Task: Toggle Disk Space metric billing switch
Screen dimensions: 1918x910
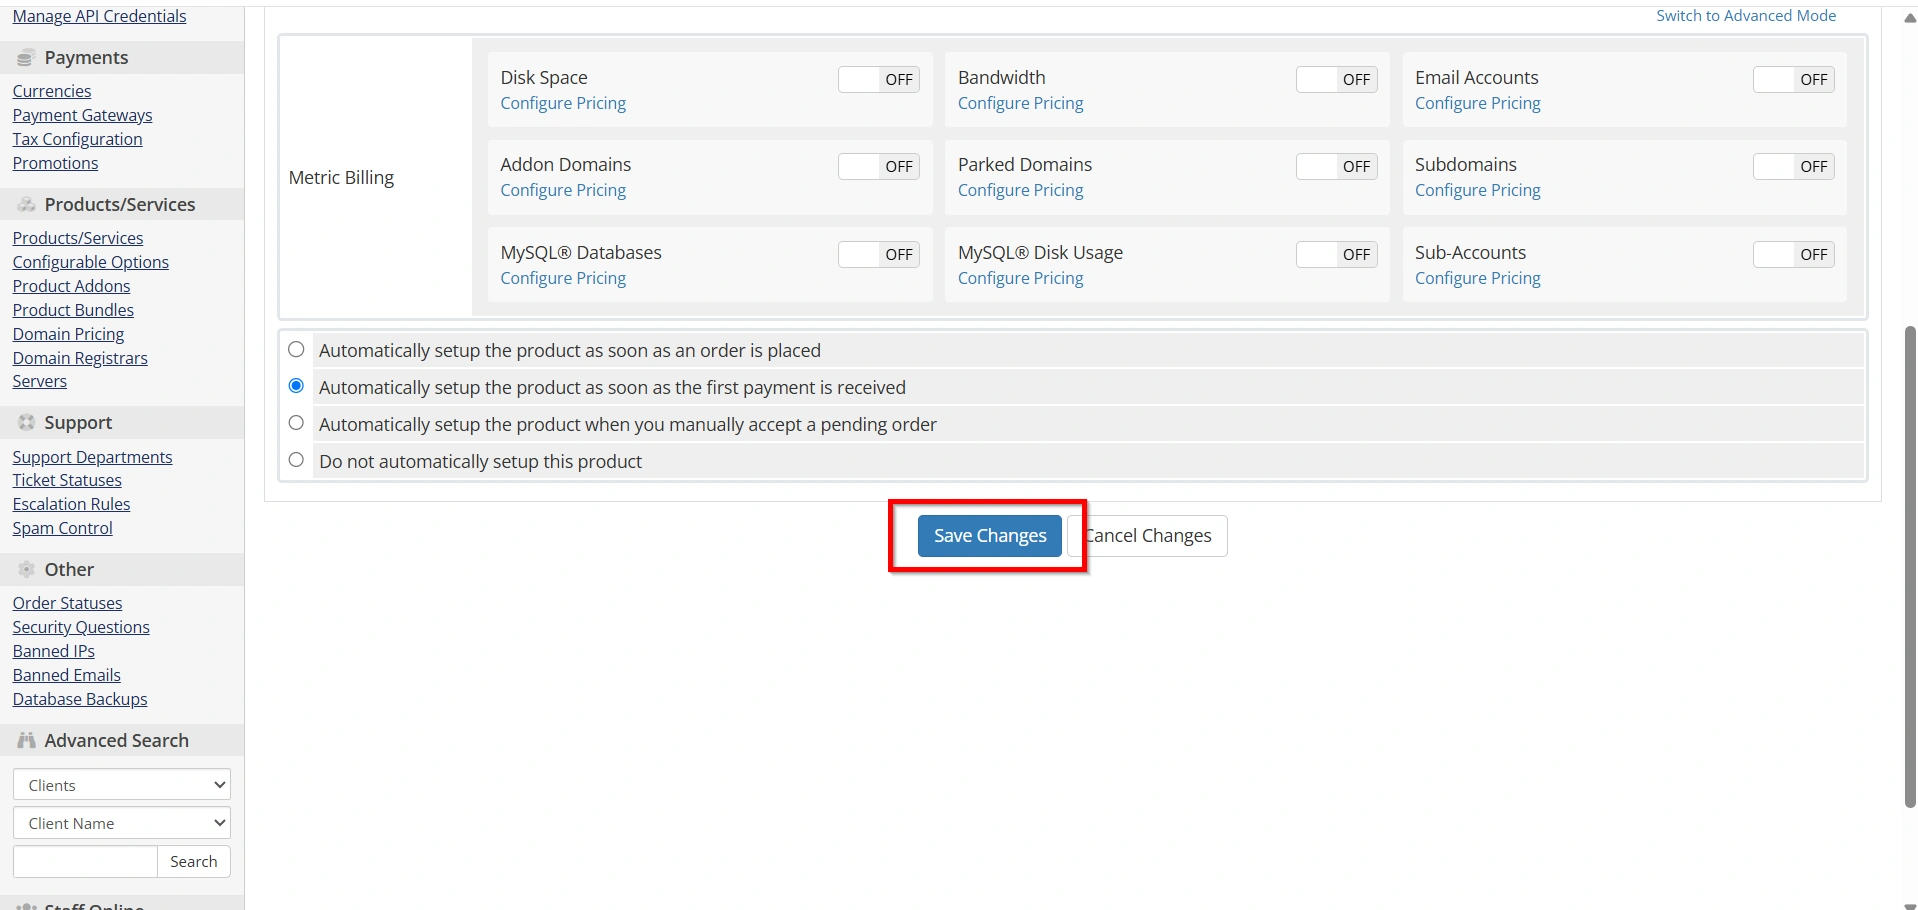Action: (879, 80)
